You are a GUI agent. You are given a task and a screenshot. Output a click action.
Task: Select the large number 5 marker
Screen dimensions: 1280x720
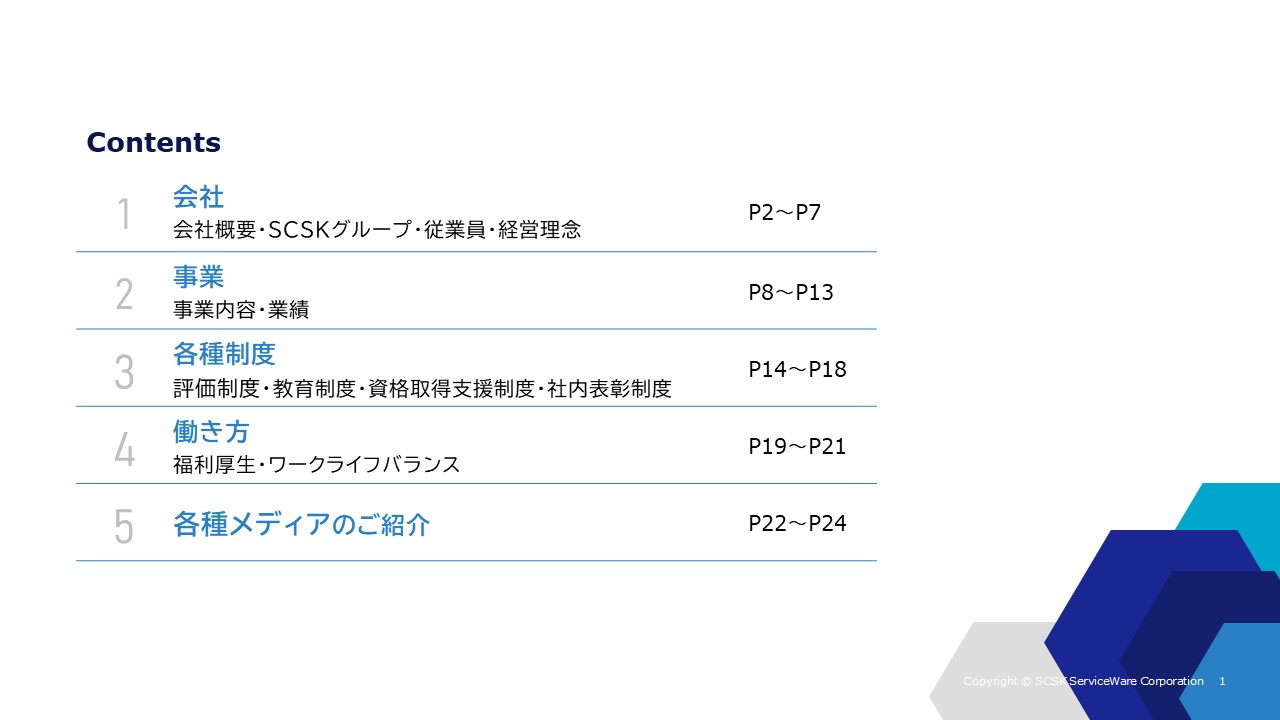[124, 526]
